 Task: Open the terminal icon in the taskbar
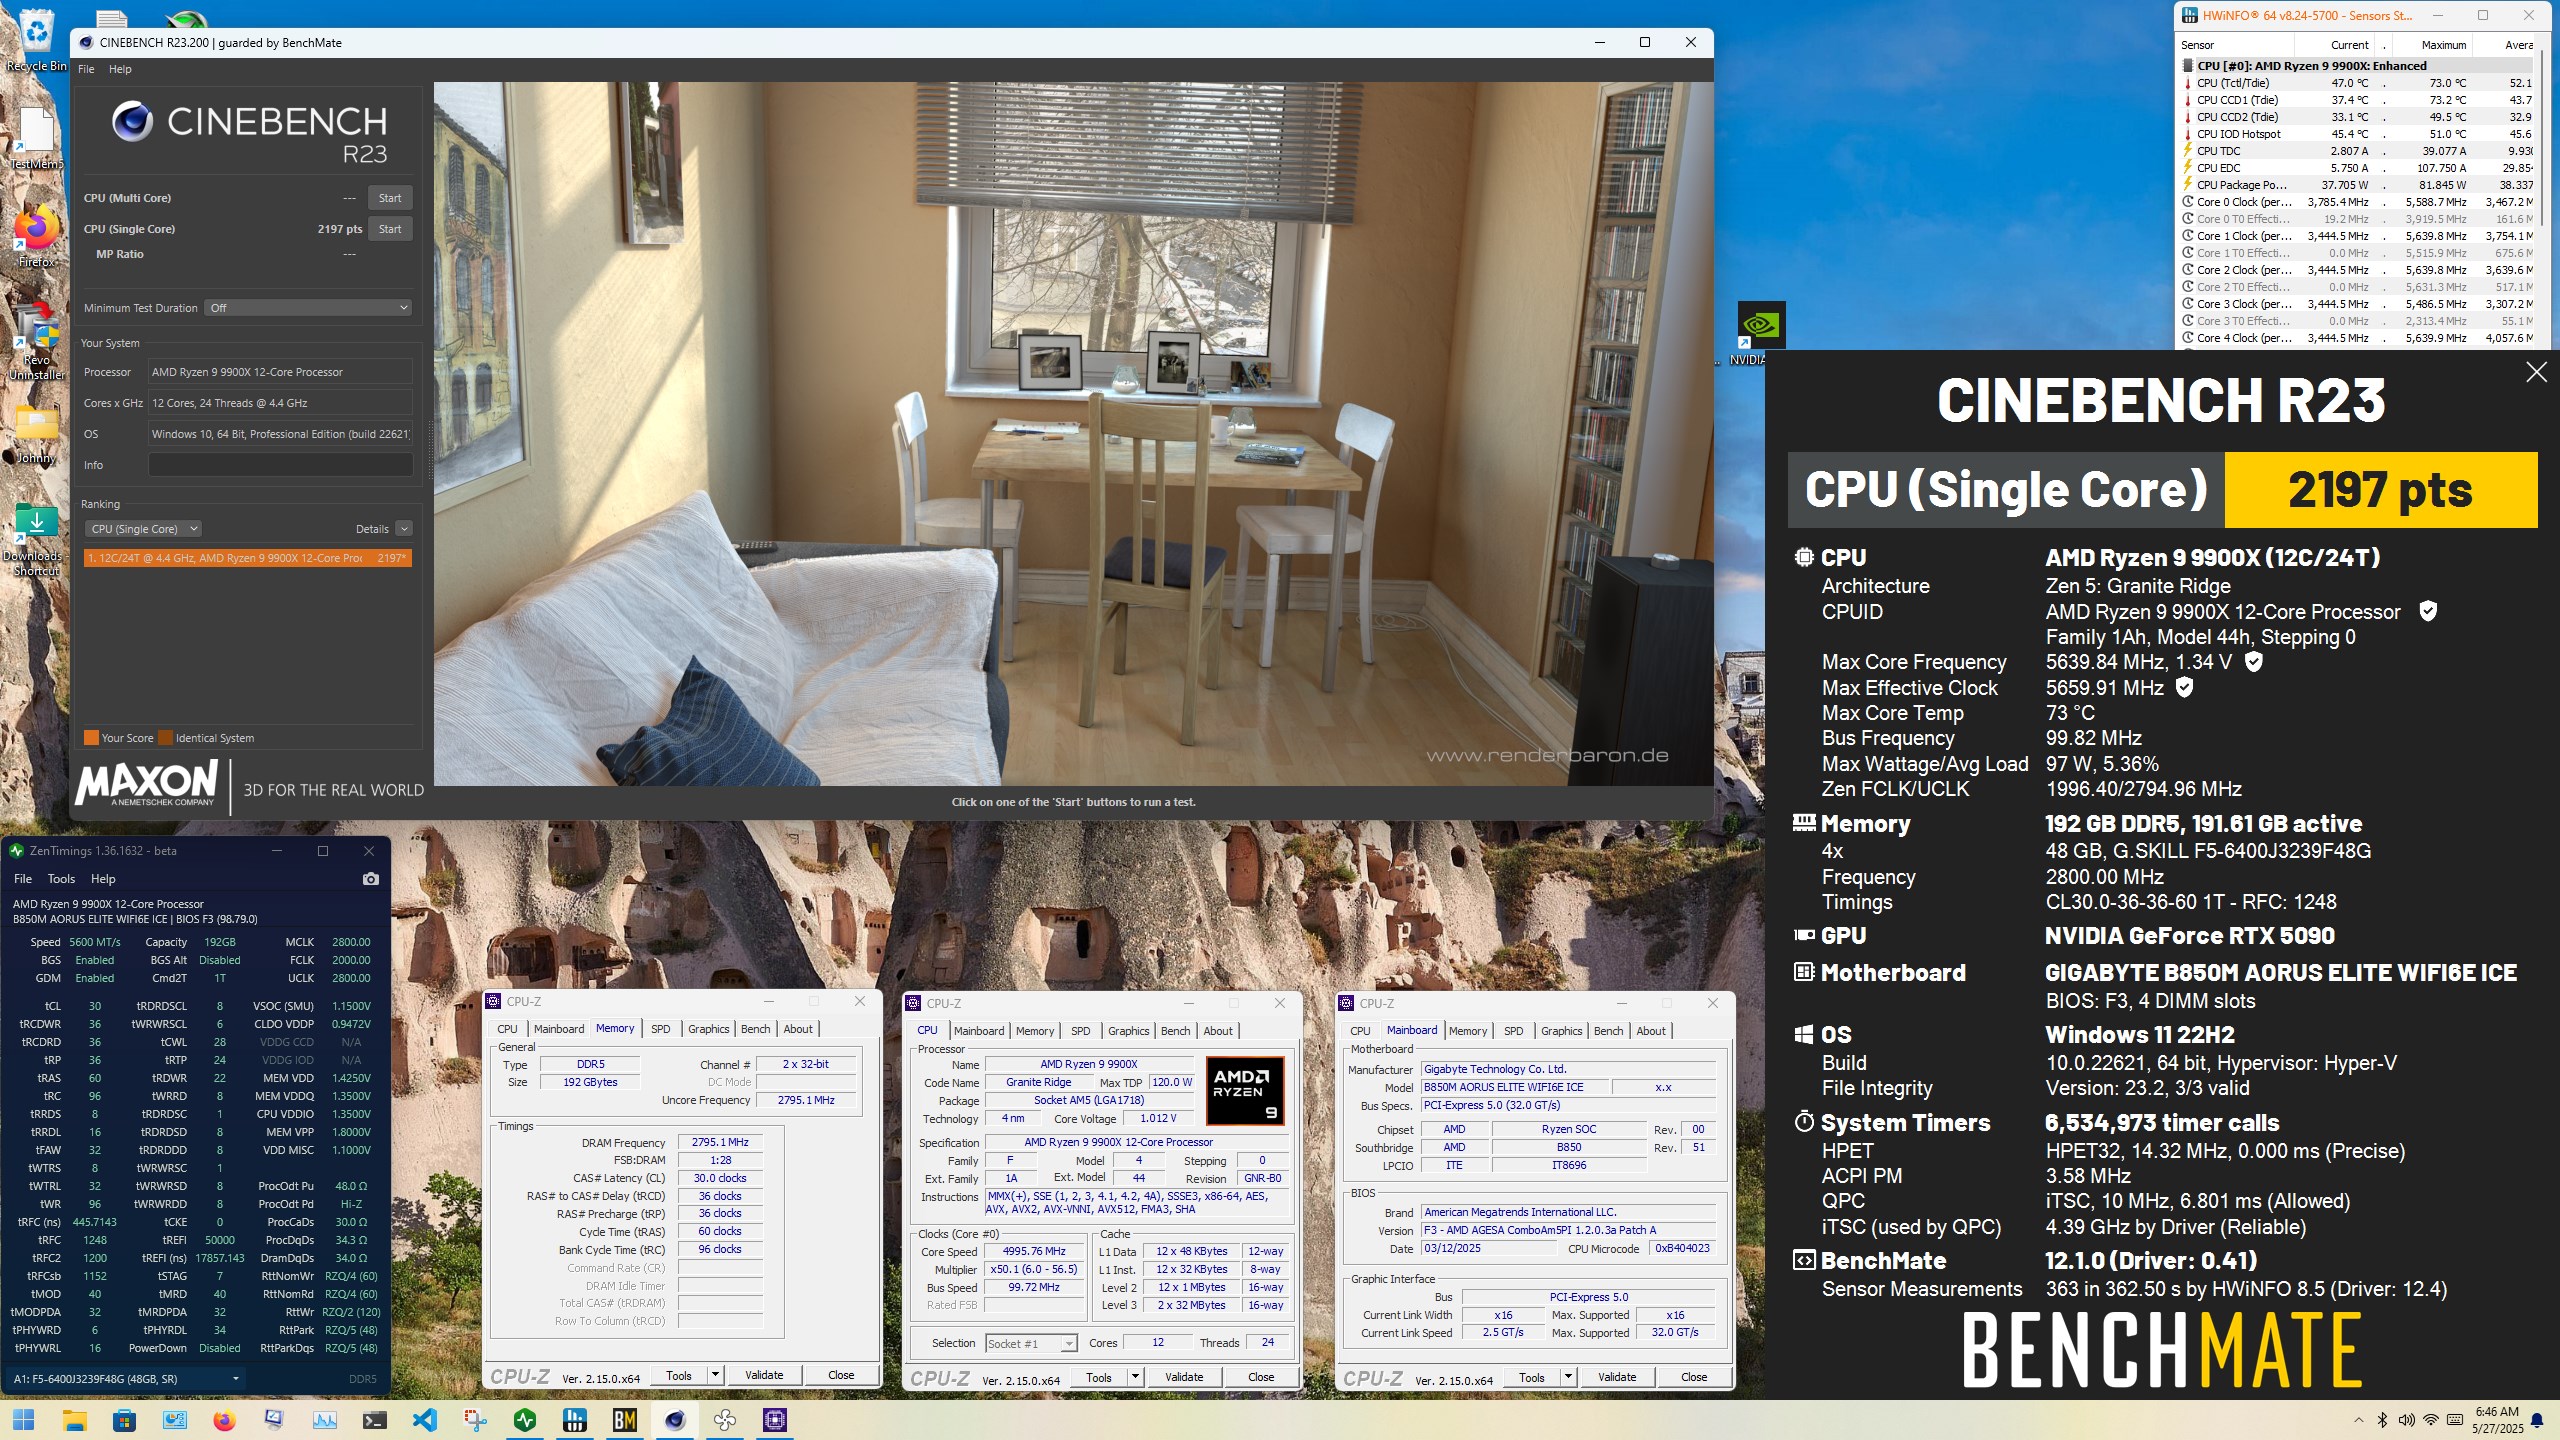(x=374, y=1420)
